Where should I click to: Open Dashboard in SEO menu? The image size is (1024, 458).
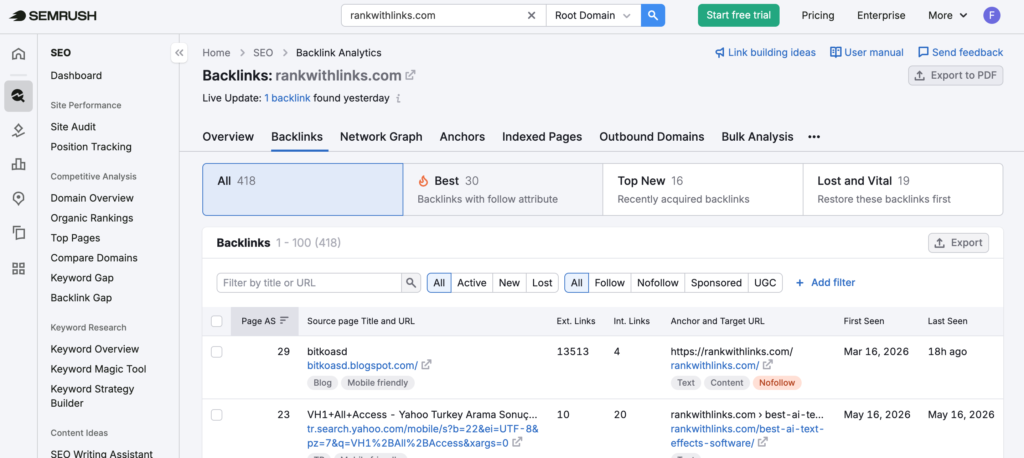(x=76, y=75)
